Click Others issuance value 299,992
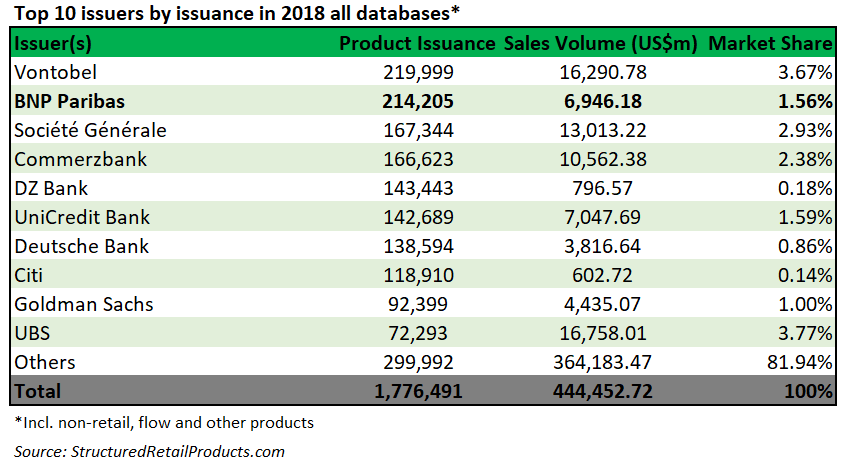843x463 pixels. (x=418, y=363)
